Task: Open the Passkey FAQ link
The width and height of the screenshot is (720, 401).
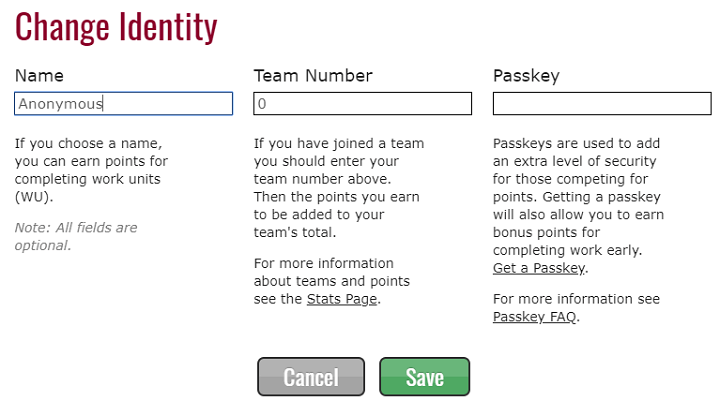Action: click(535, 317)
